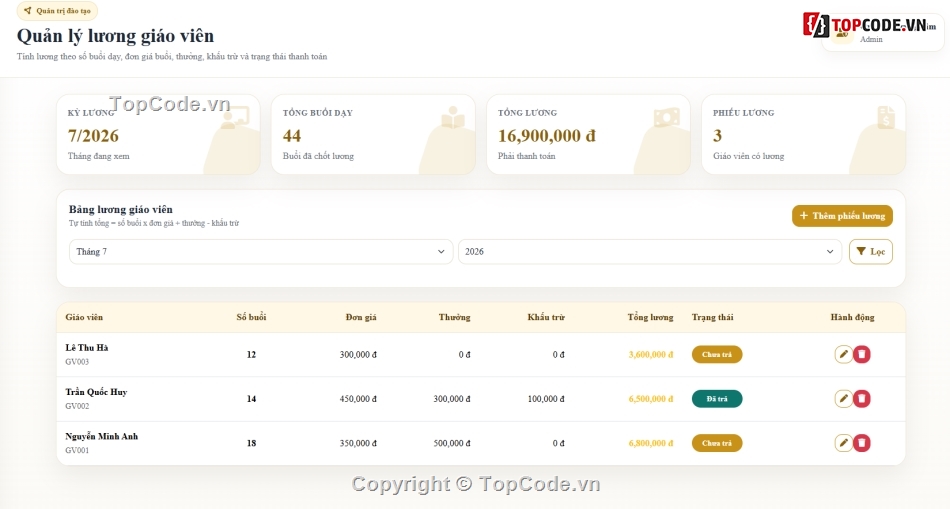The height and width of the screenshot is (509, 950).
Task: Click the Thưởng column header
Action: [x=454, y=317]
